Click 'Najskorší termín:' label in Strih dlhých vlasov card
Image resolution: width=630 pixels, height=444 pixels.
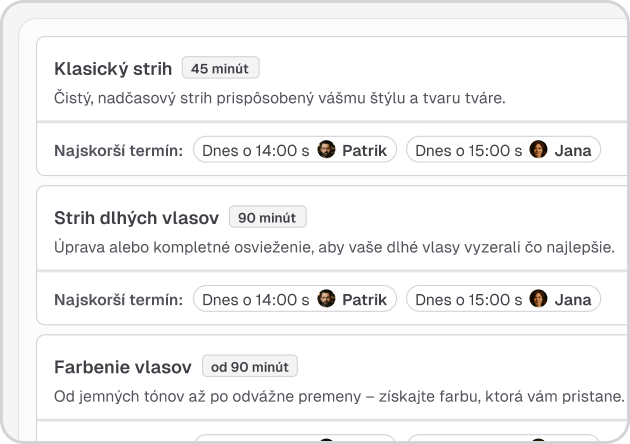click(119, 300)
